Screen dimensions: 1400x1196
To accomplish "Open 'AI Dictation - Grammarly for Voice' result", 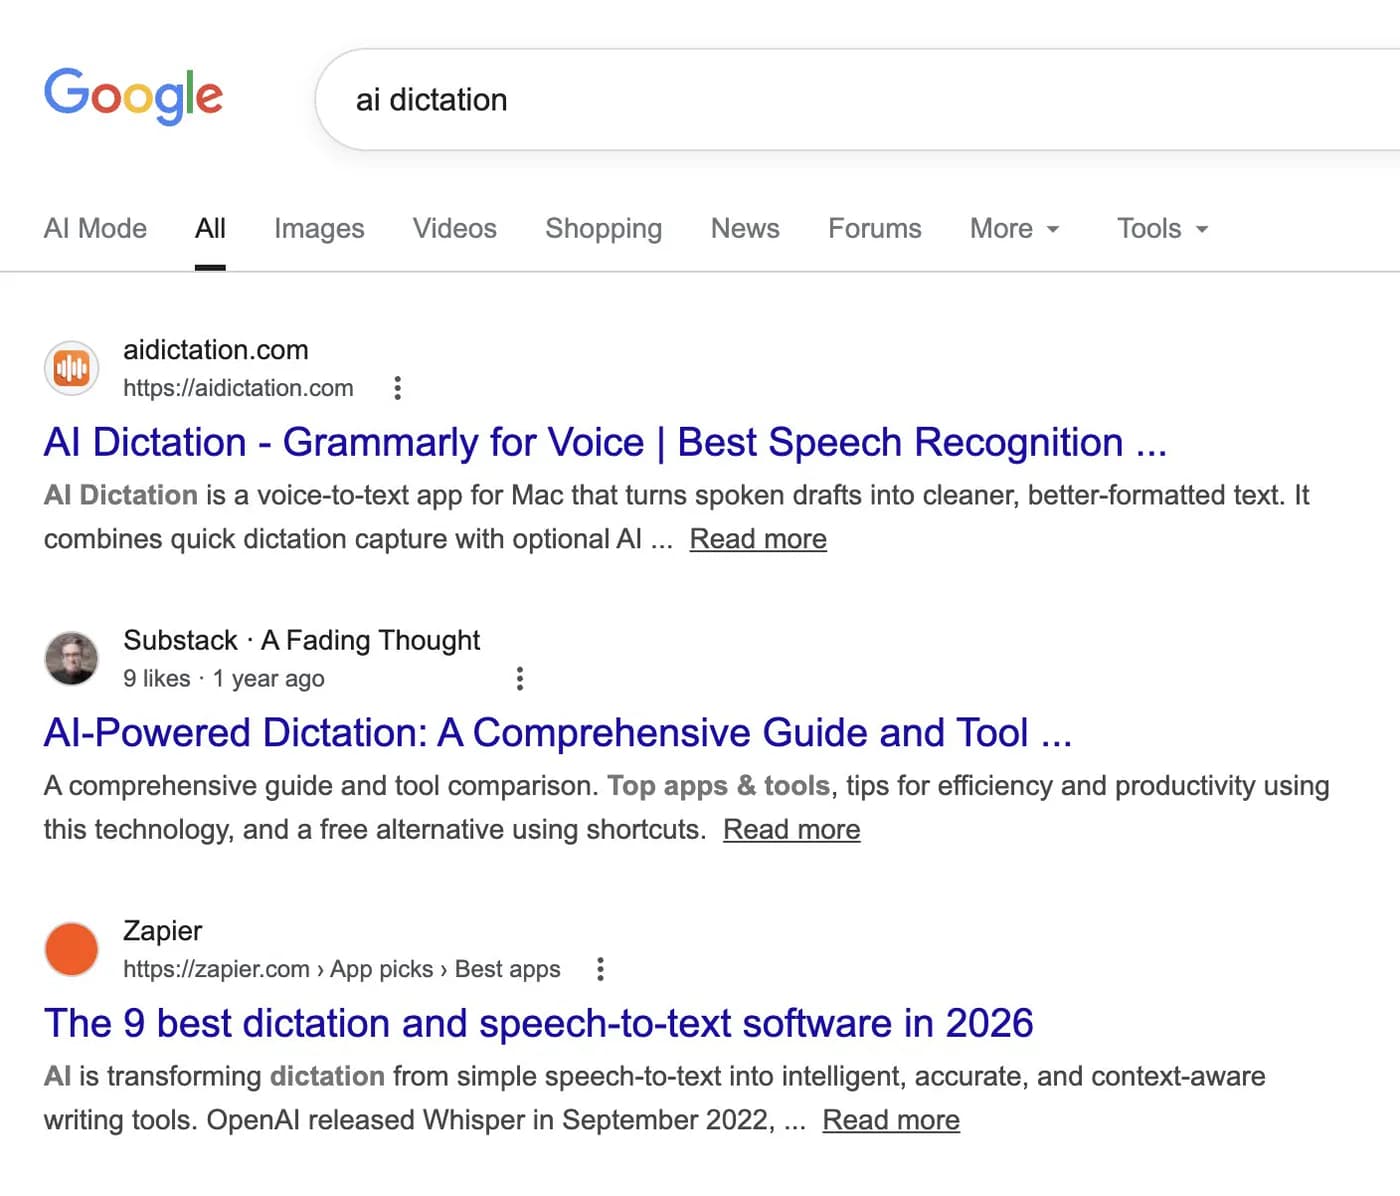I will click(x=605, y=442).
